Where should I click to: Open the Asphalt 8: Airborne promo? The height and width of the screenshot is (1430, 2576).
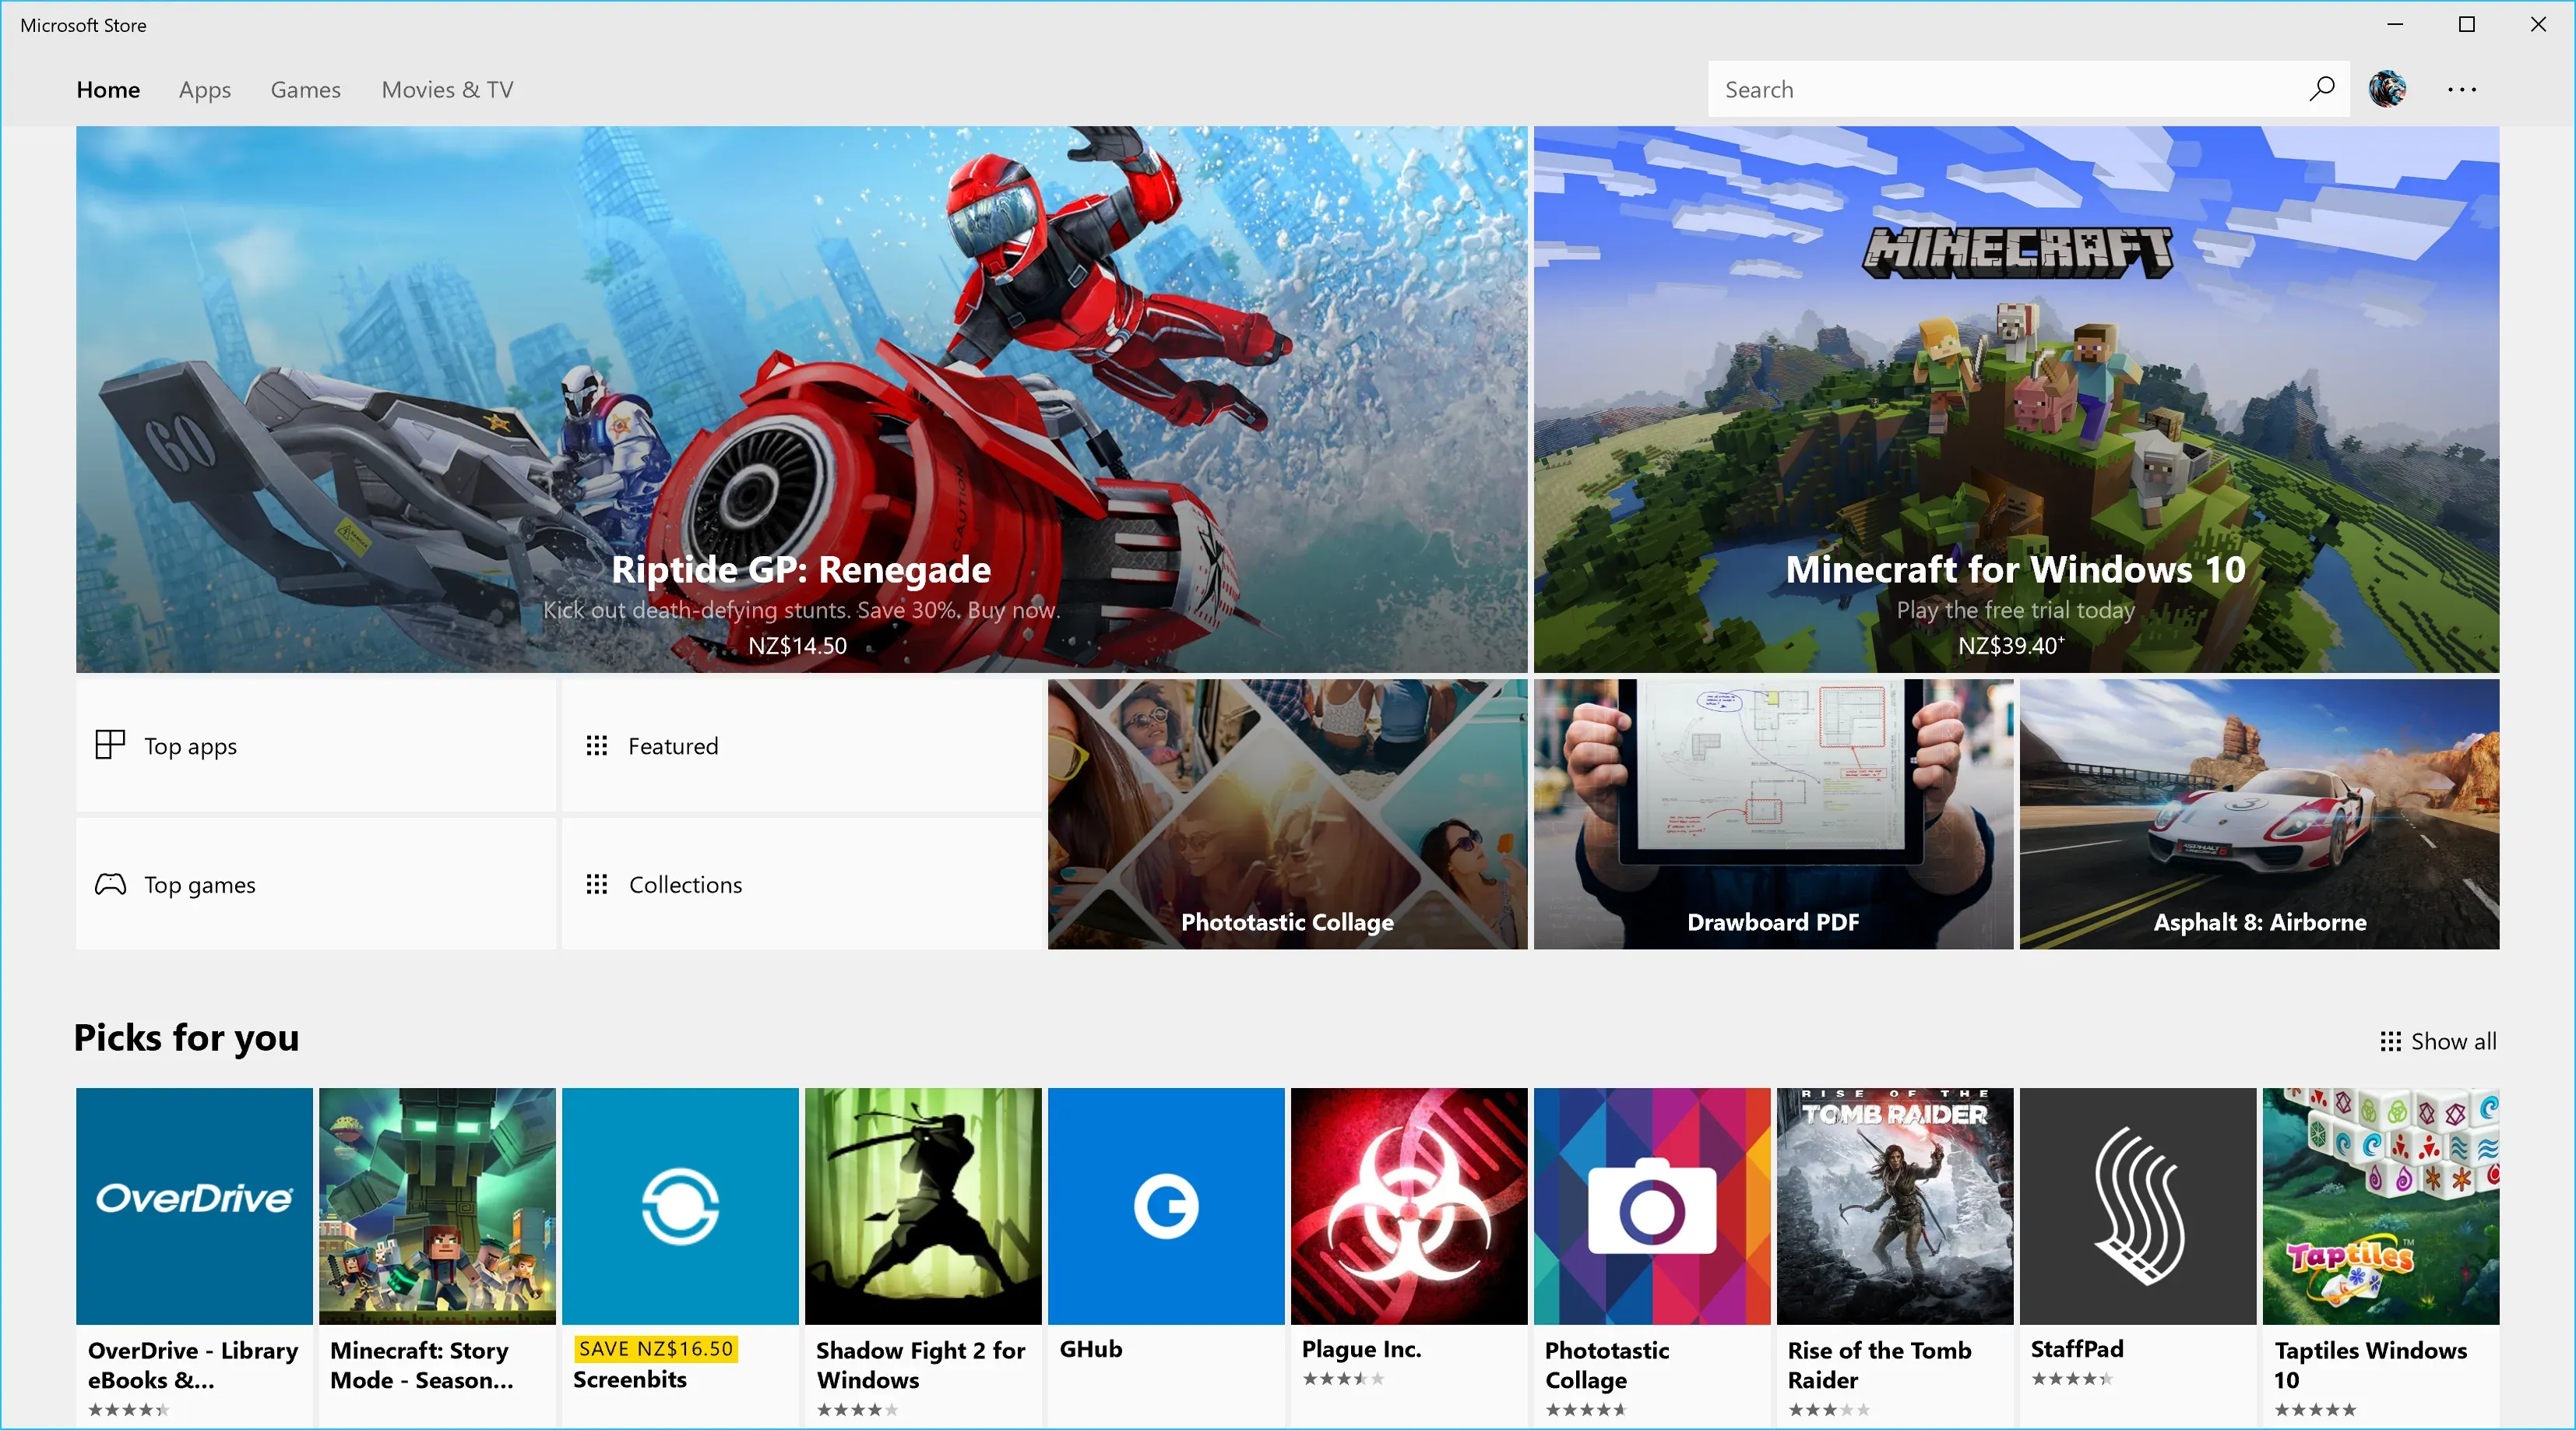coord(2259,814)
